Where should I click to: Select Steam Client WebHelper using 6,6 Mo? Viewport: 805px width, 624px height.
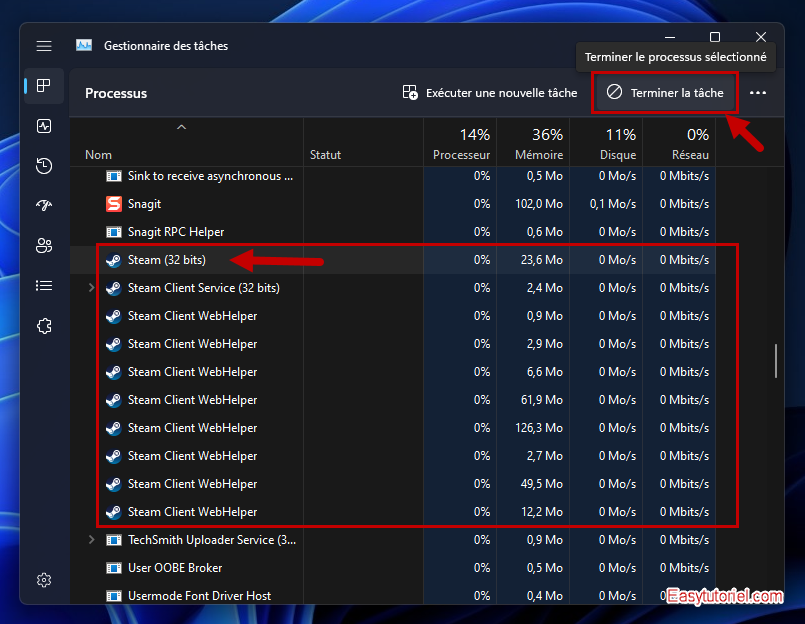point(393,372)
